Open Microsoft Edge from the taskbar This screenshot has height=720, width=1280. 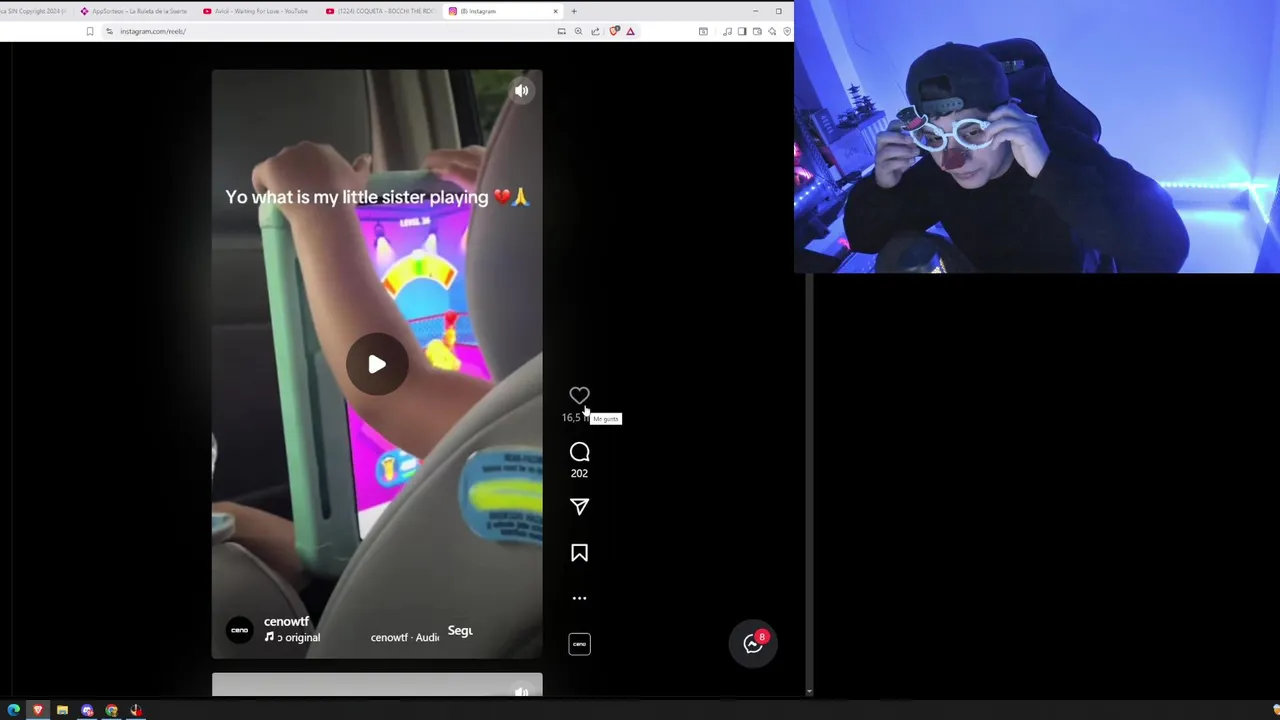click(13, 710)
